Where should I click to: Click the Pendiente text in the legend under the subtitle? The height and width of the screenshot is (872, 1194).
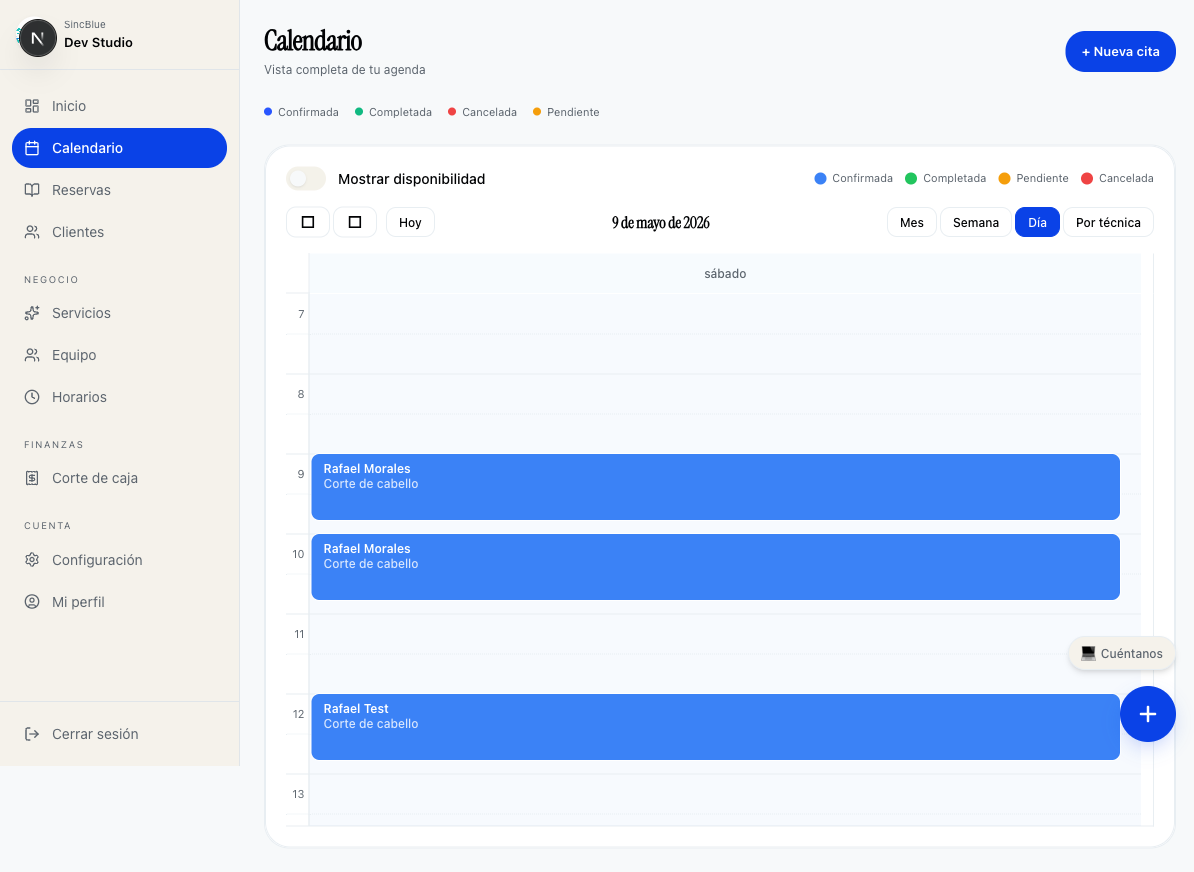(573, 112)
